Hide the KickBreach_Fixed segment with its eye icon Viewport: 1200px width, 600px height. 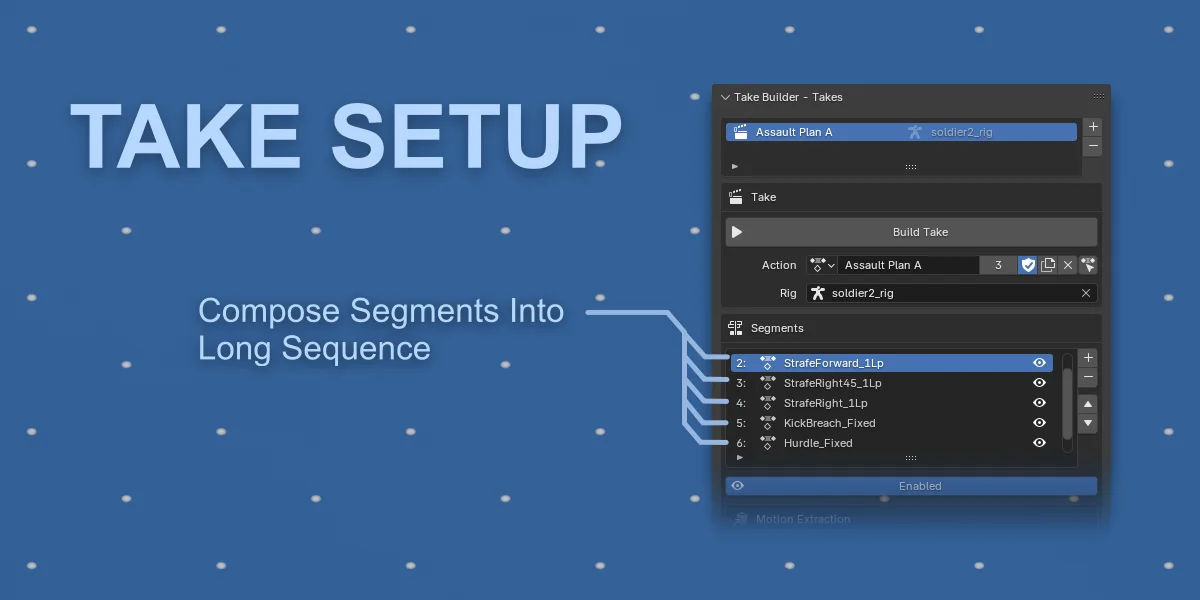tap(1039, 423)
